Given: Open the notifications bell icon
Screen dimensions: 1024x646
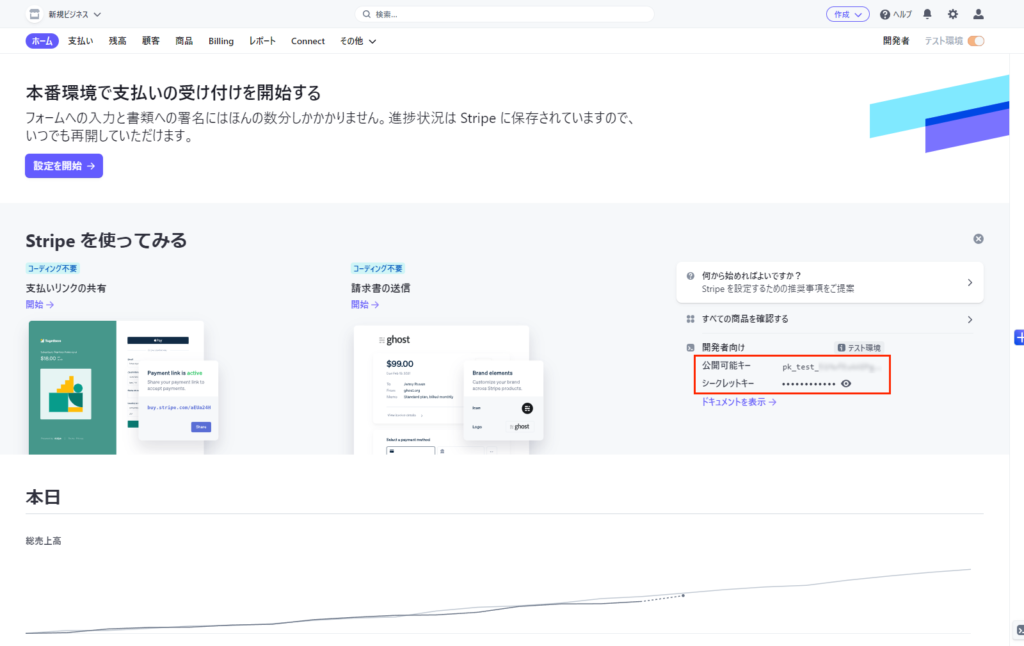Looking at the screenshot, I should [927, 14].
